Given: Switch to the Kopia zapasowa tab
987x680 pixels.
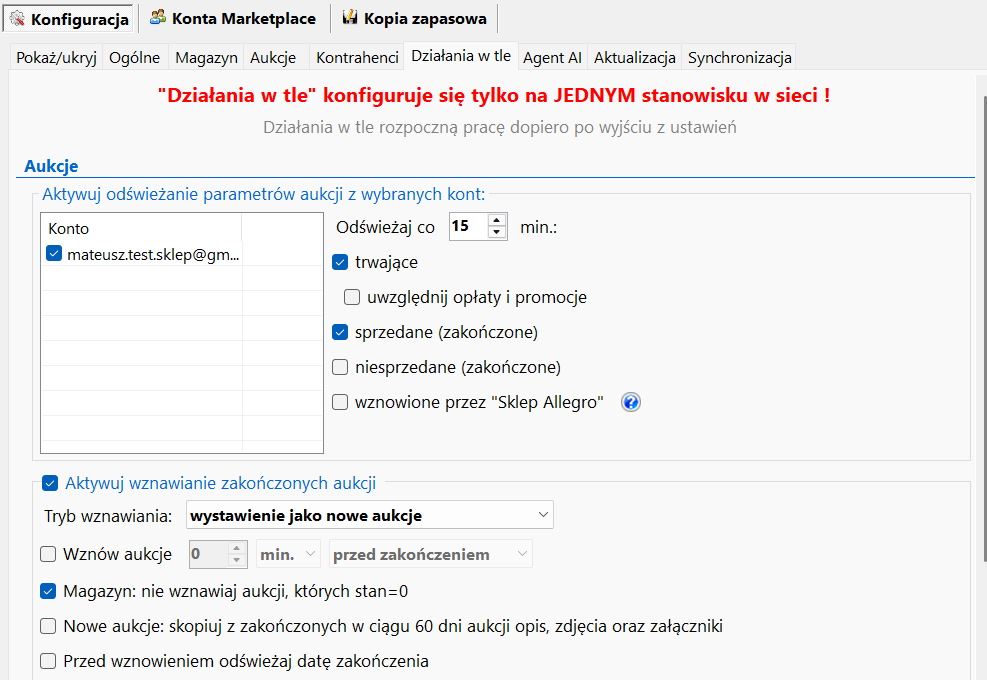Looking at the screenshot, I should 414,19.
